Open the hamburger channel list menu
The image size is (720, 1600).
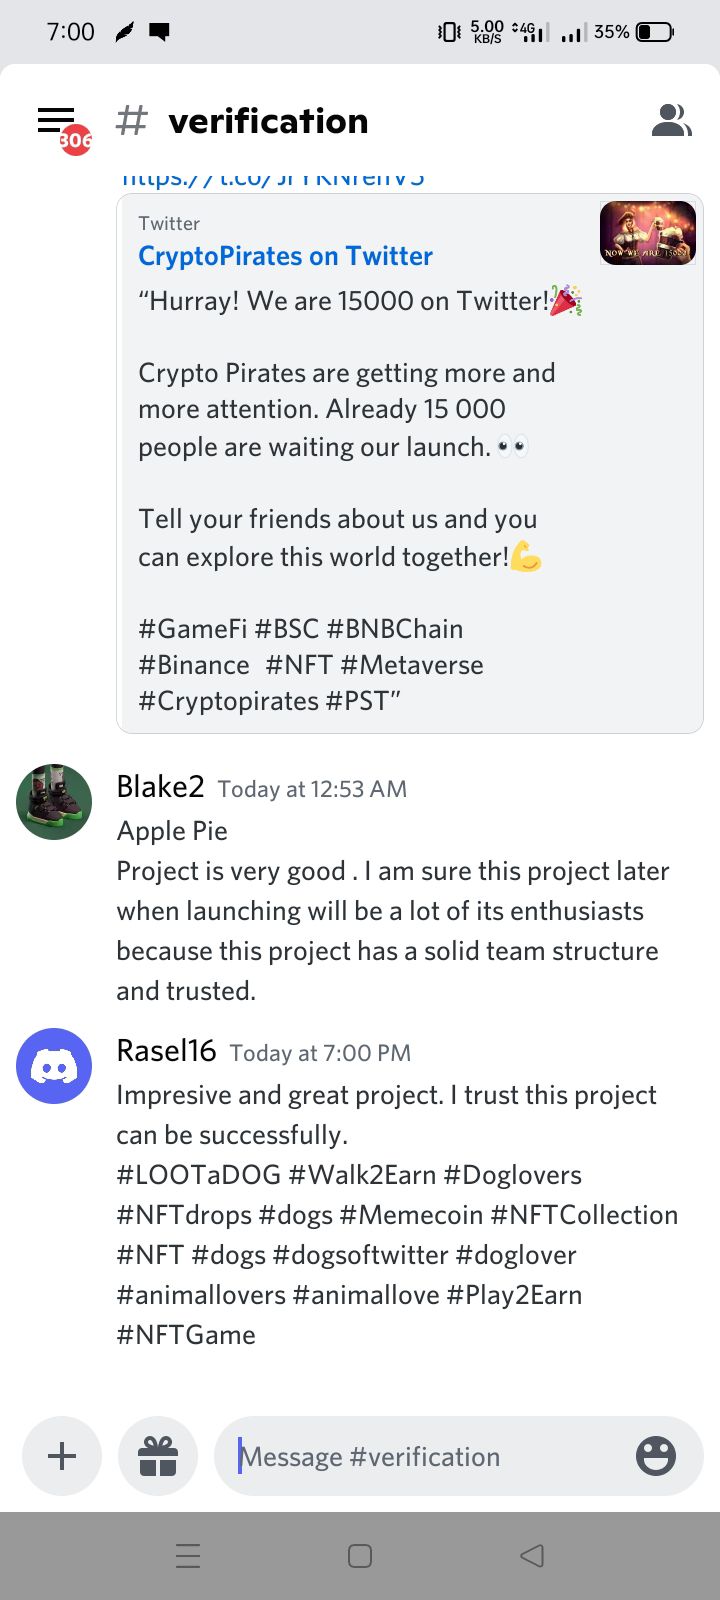[56, 121]
